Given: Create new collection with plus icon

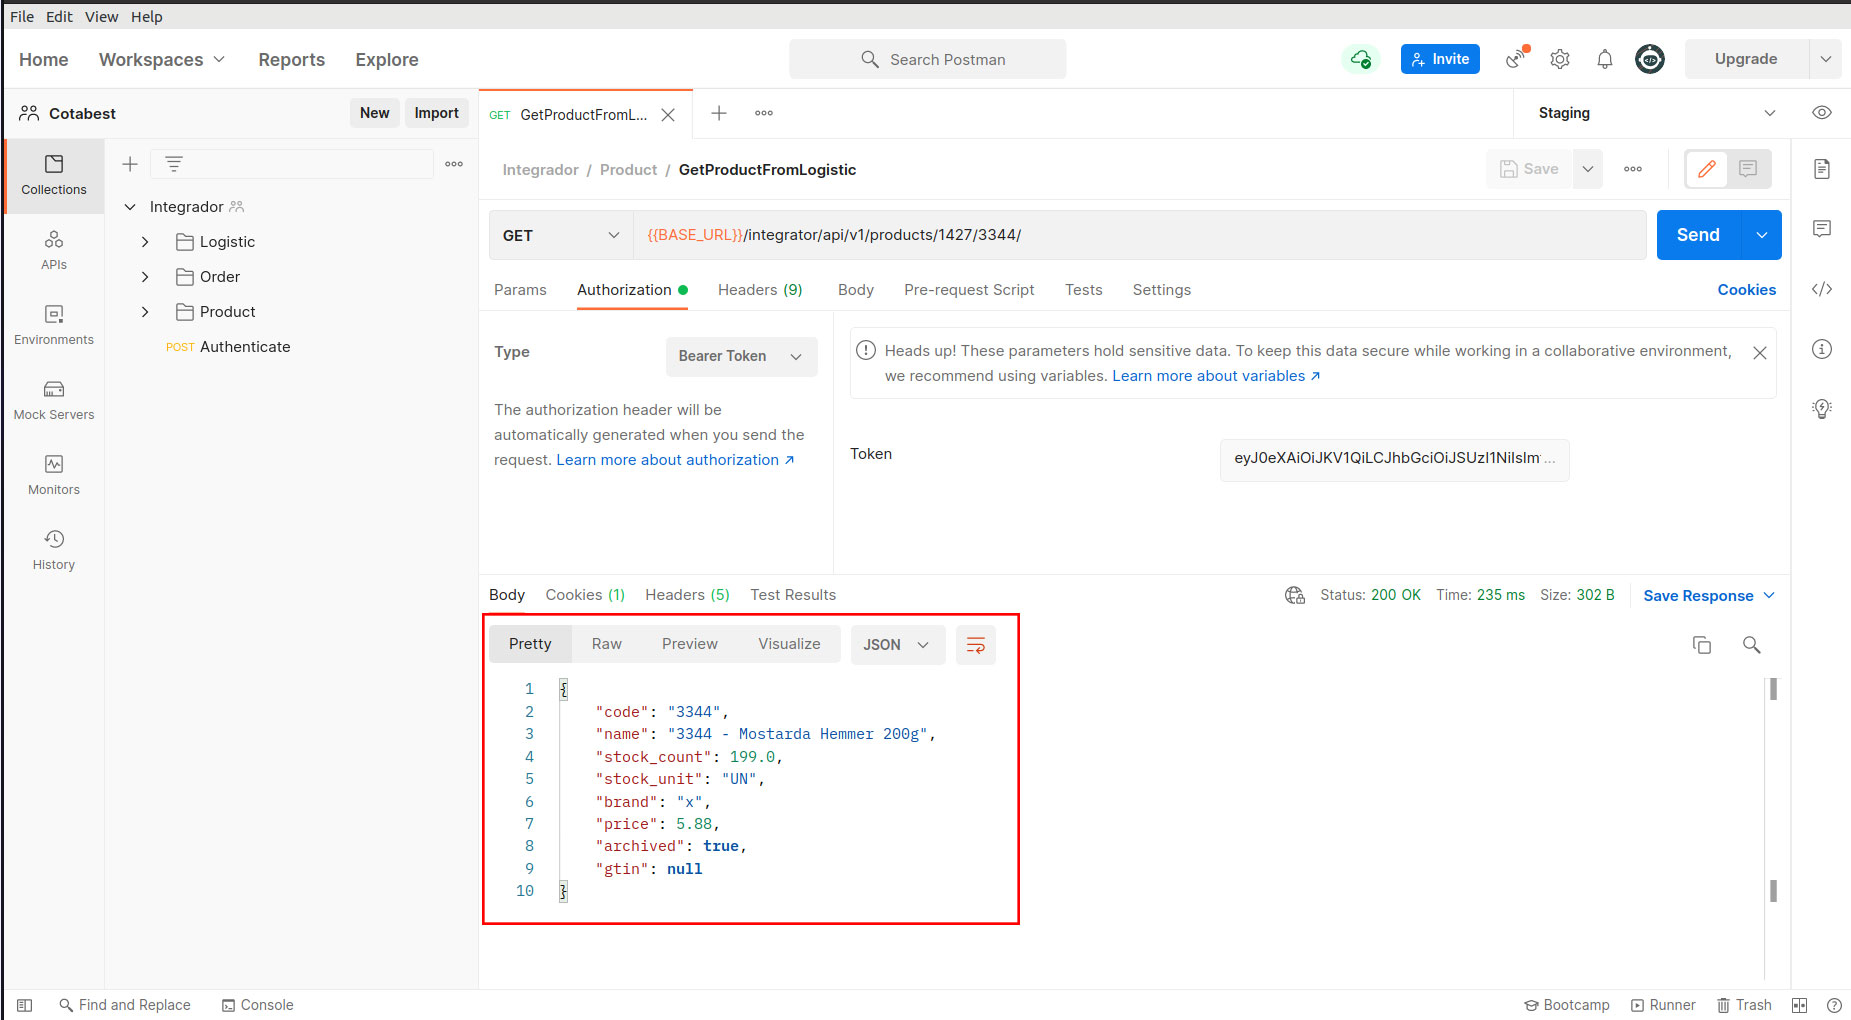Looking at the screenshot, I should (130, 164).
